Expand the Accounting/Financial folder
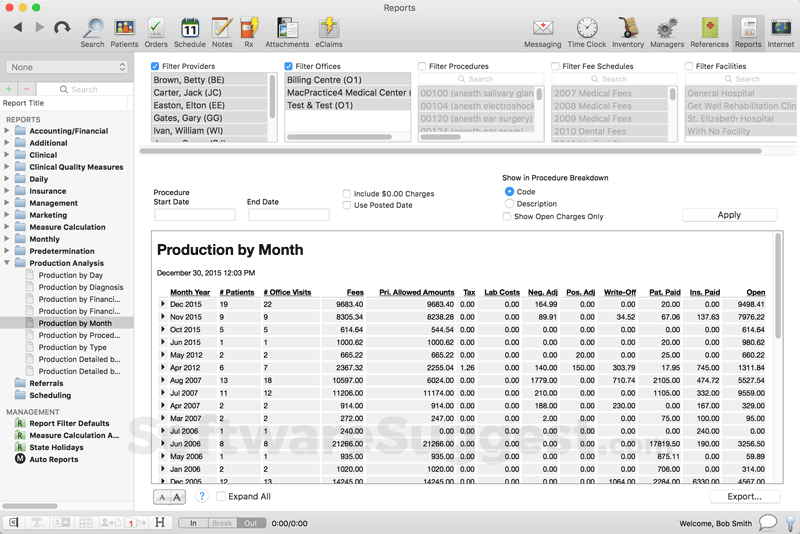The width and height of the screenshot is (800, 534). point(8,131)
